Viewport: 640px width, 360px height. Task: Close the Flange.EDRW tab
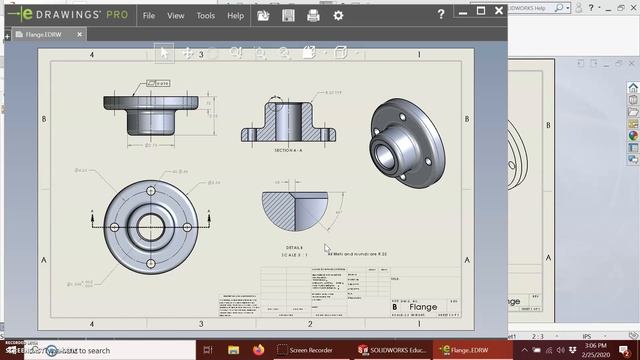click(80, 35)
